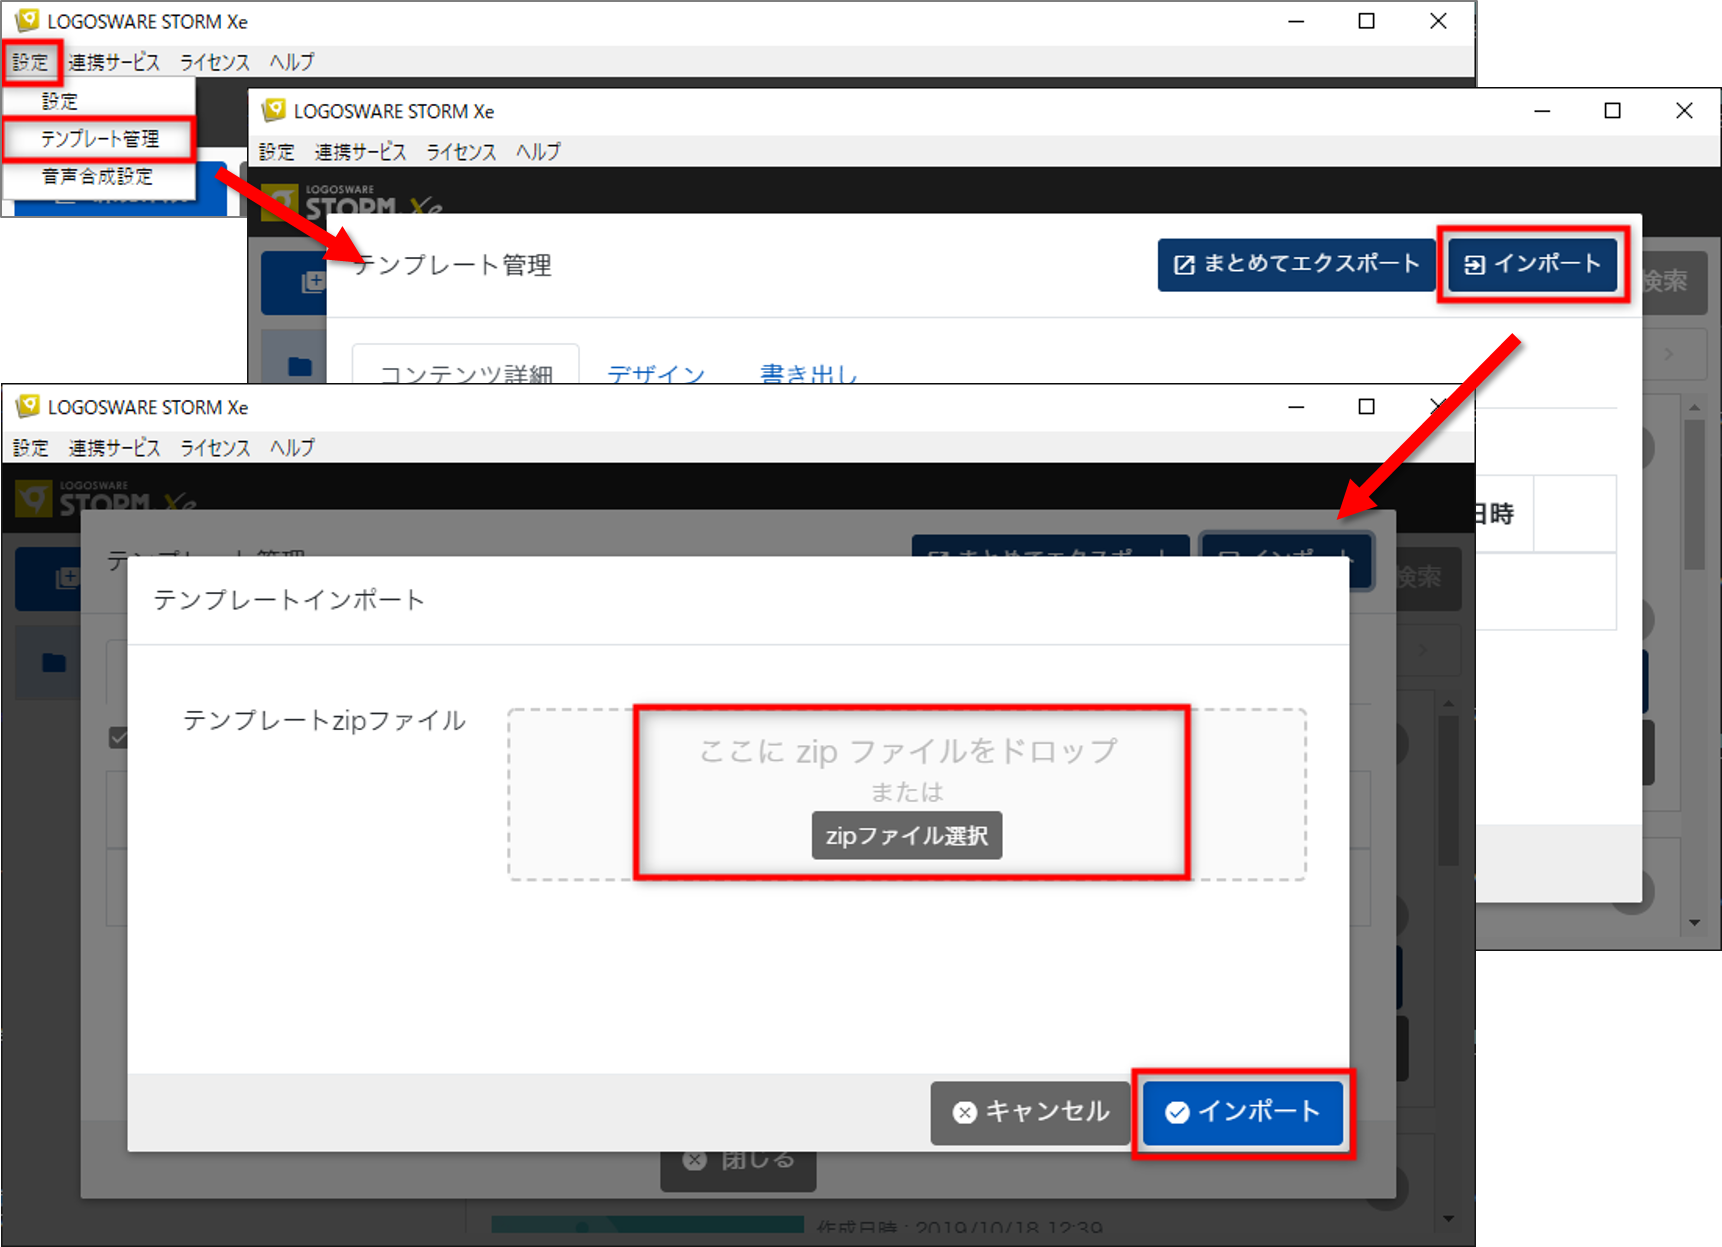Screen dimensions: 1722x1247
Task: Click まとめてエクスポート button in middle window
Action: [x=1296, y=264]
